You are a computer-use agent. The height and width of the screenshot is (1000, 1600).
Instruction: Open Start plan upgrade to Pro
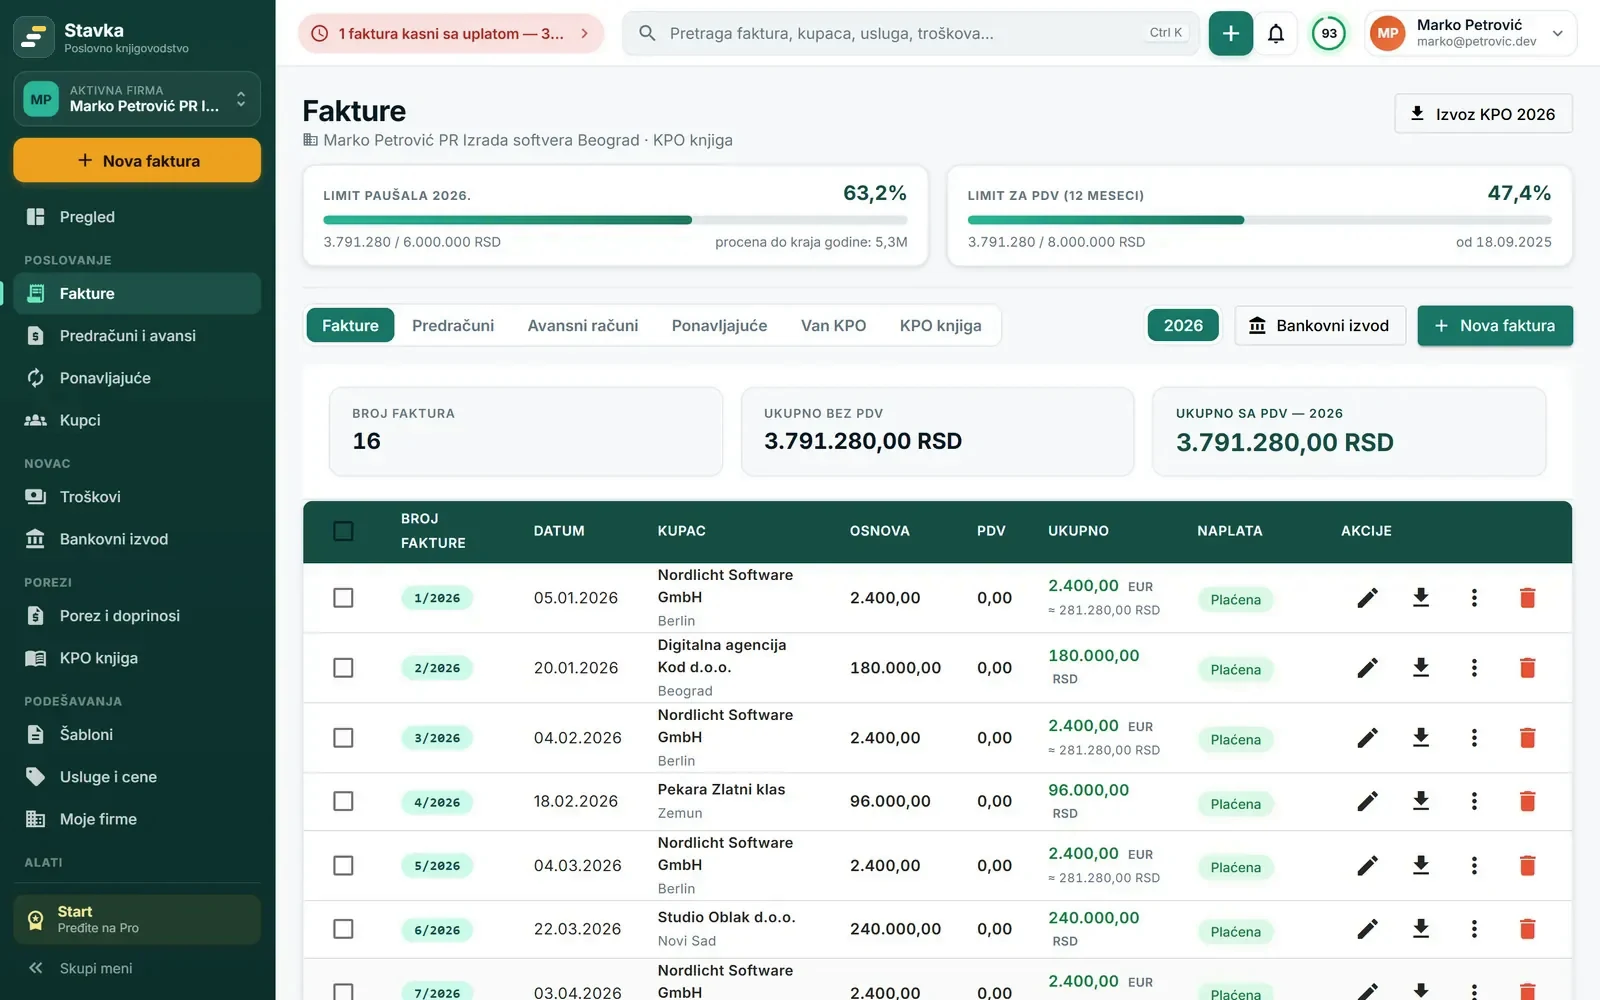pyautogui.click(x=137, y=919)
